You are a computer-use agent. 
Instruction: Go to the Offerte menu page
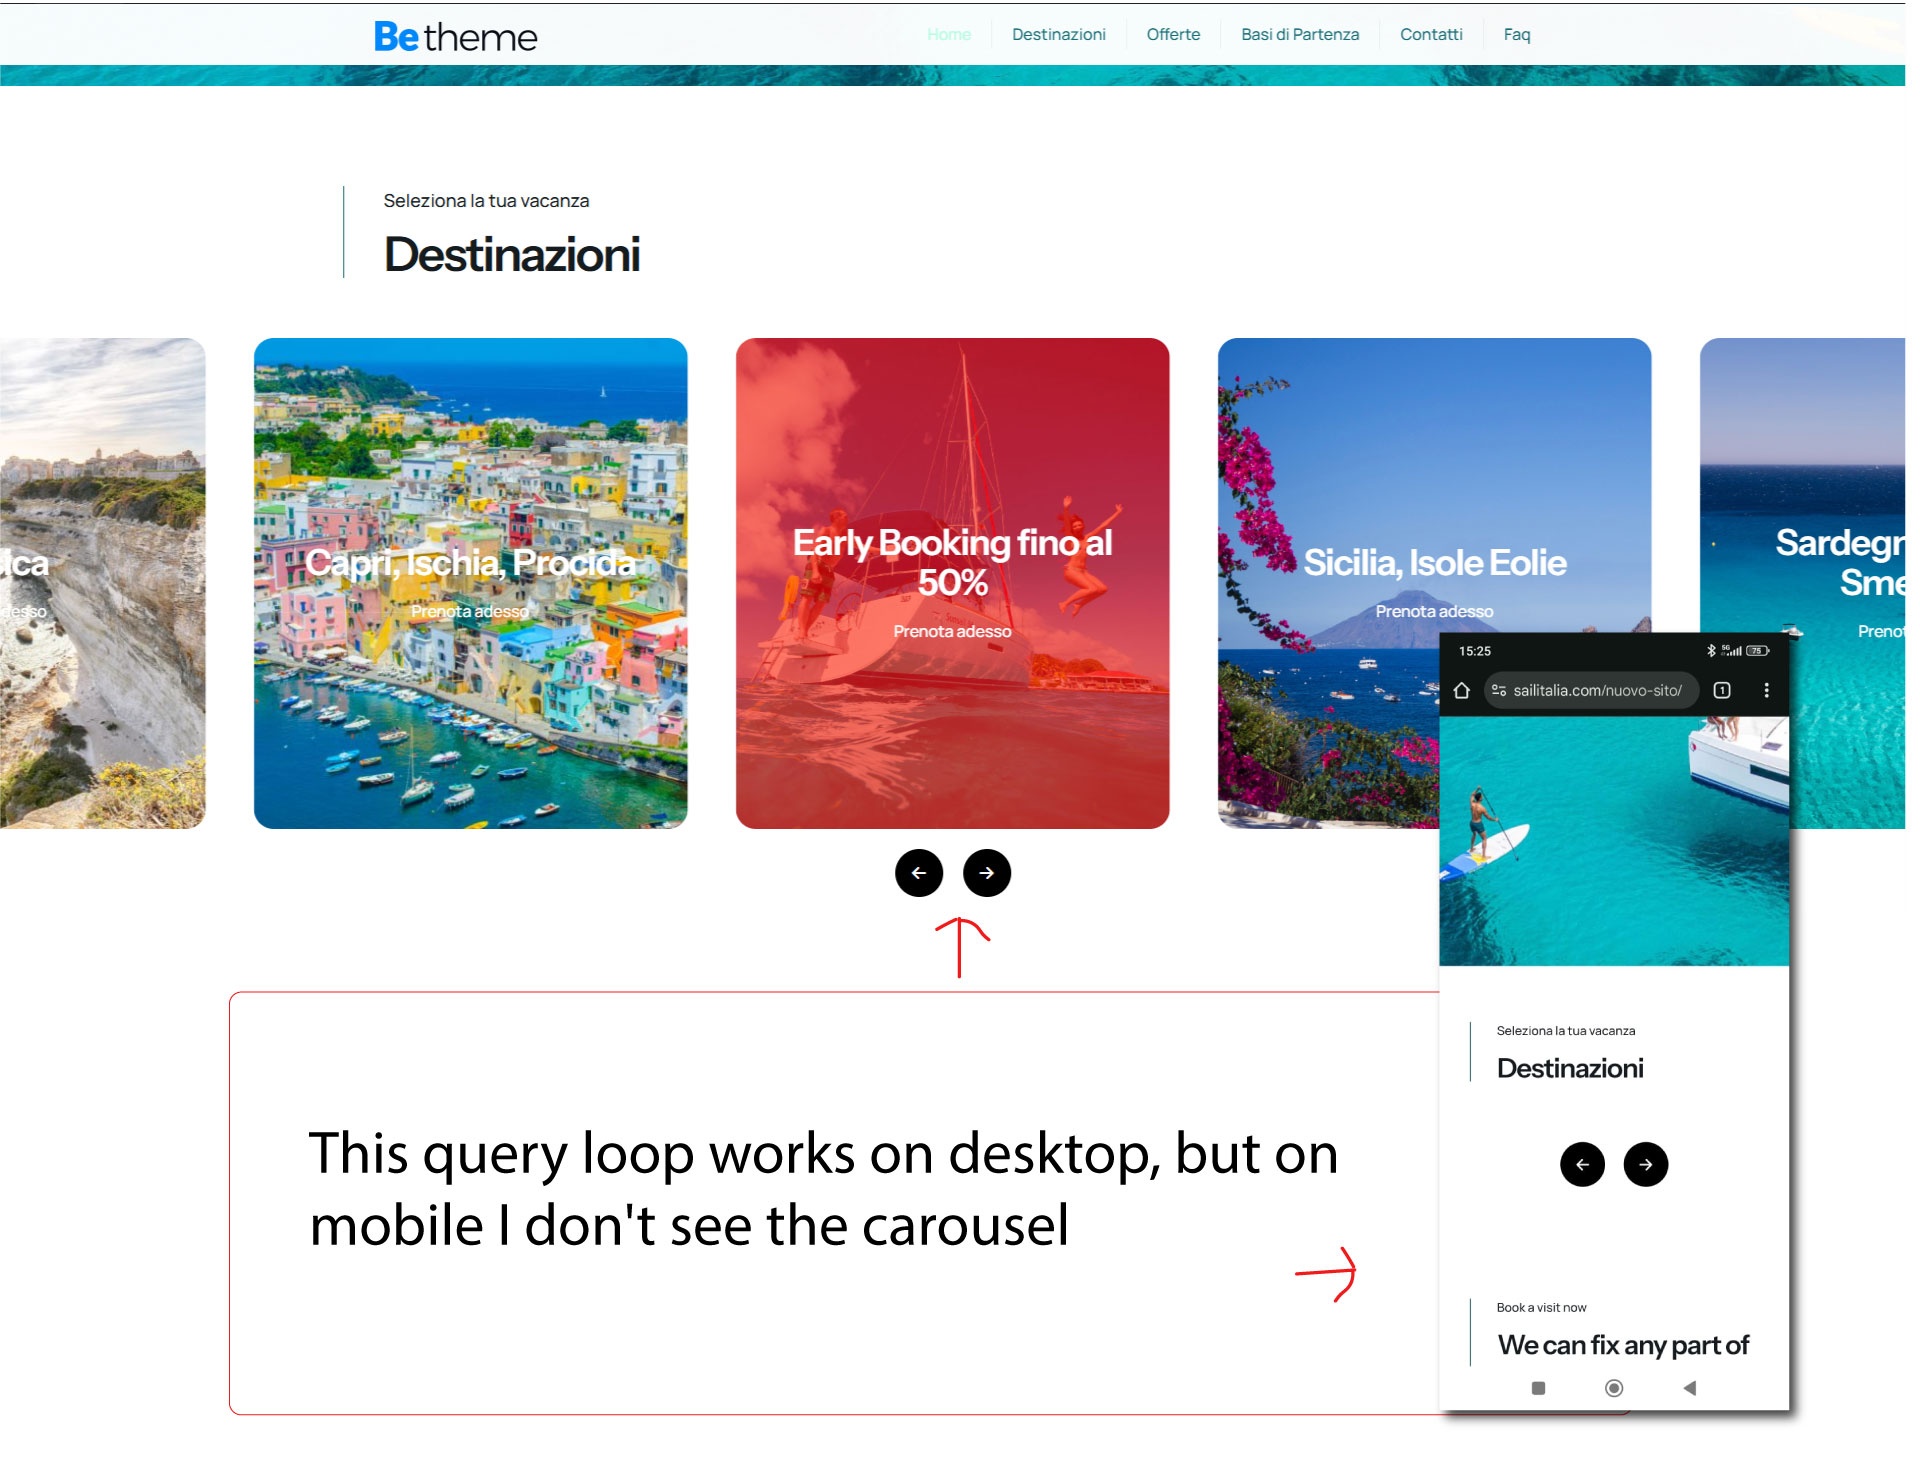click(x=1172, y=34)
